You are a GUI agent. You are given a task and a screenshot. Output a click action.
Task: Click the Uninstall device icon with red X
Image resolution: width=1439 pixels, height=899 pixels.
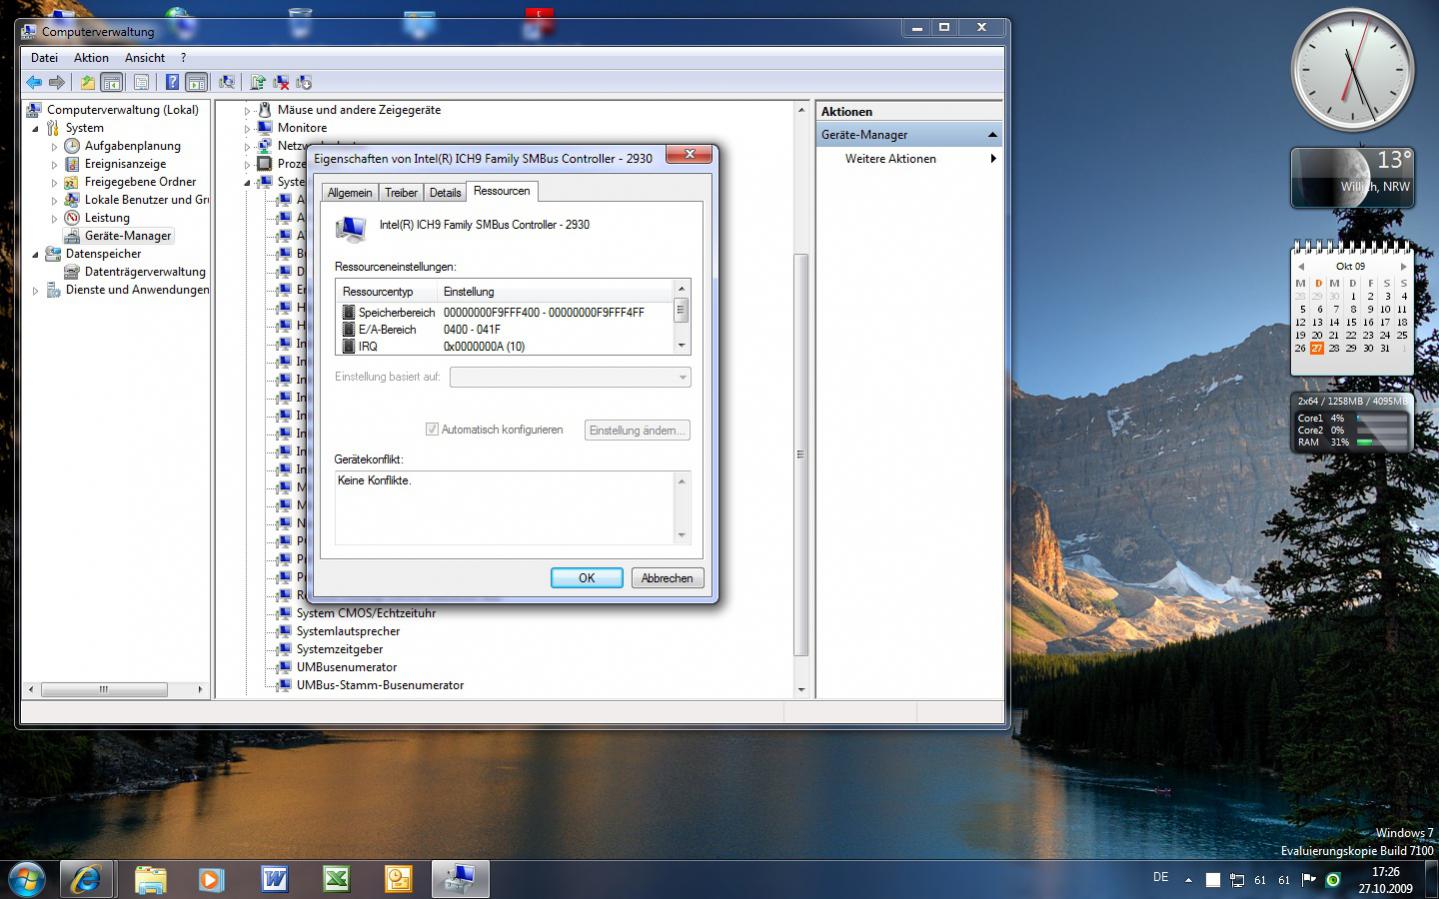click(281, 82)
